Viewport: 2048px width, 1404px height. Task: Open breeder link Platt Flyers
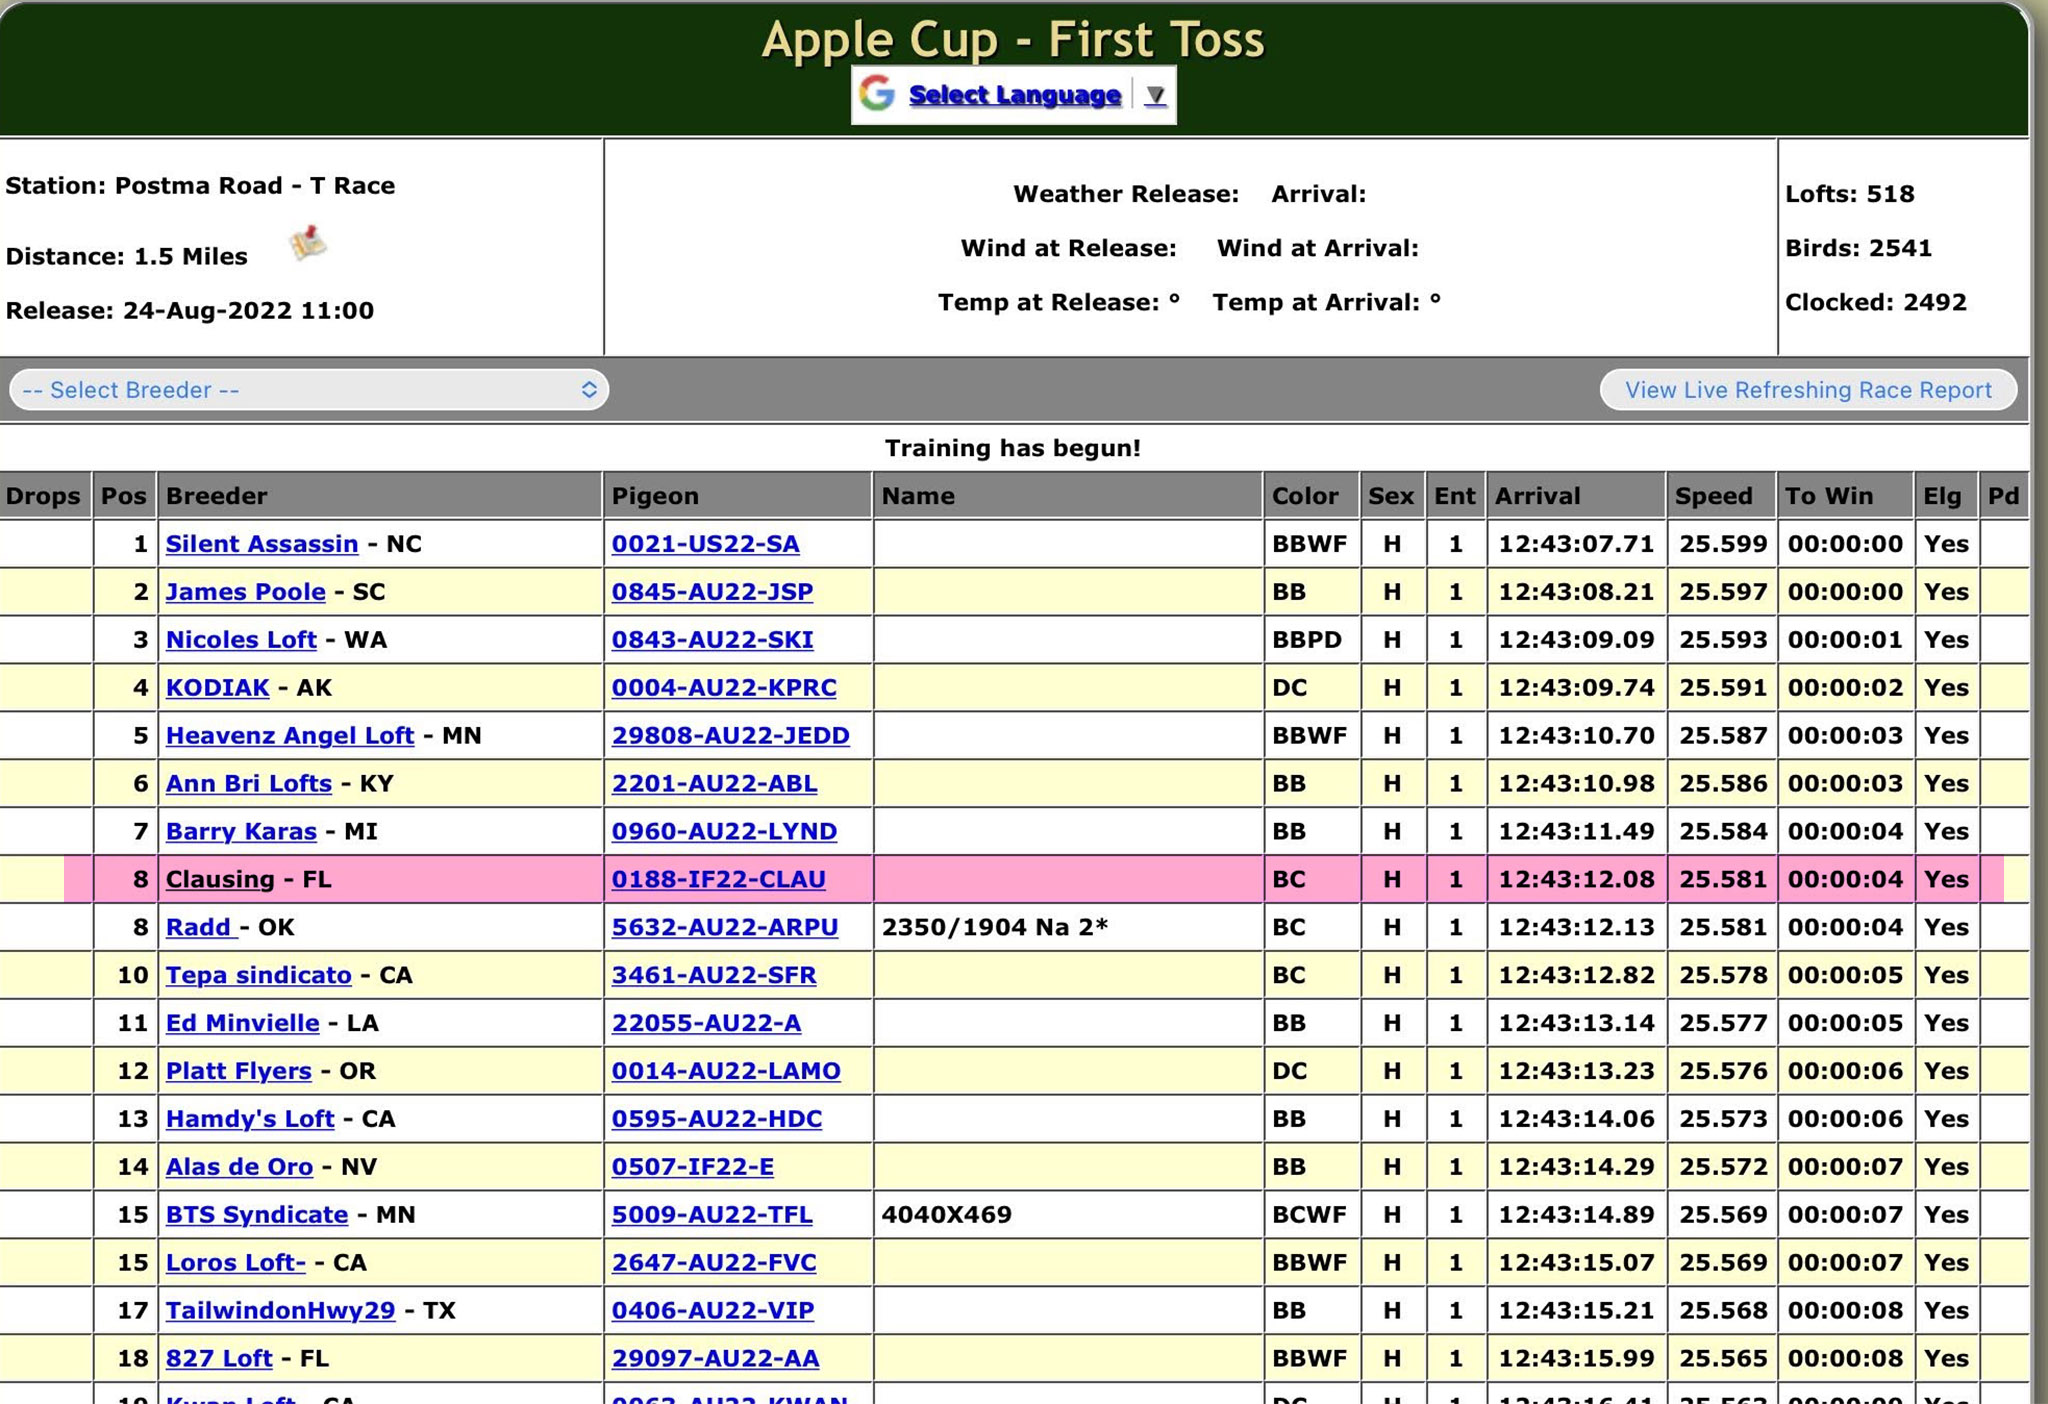pyautogui.click(x=239, y=1072)
